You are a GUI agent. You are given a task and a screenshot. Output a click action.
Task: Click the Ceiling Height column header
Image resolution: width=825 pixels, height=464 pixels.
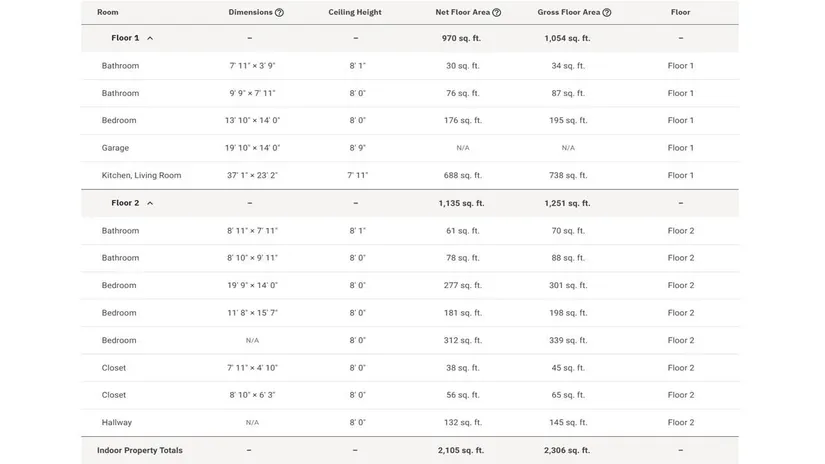pyautogui.click(x=355, y=13)
